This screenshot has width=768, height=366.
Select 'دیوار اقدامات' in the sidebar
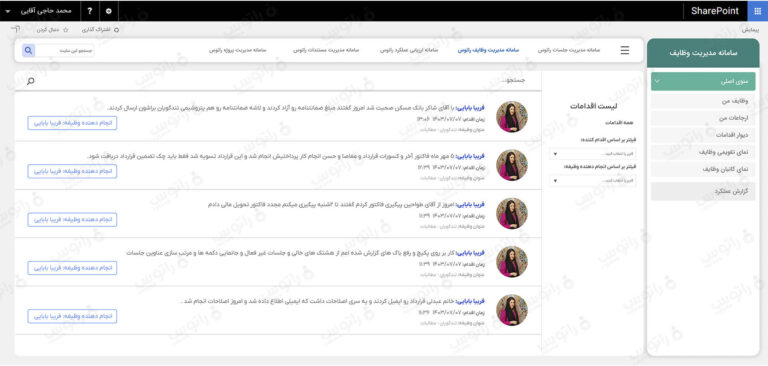[703, 135]
